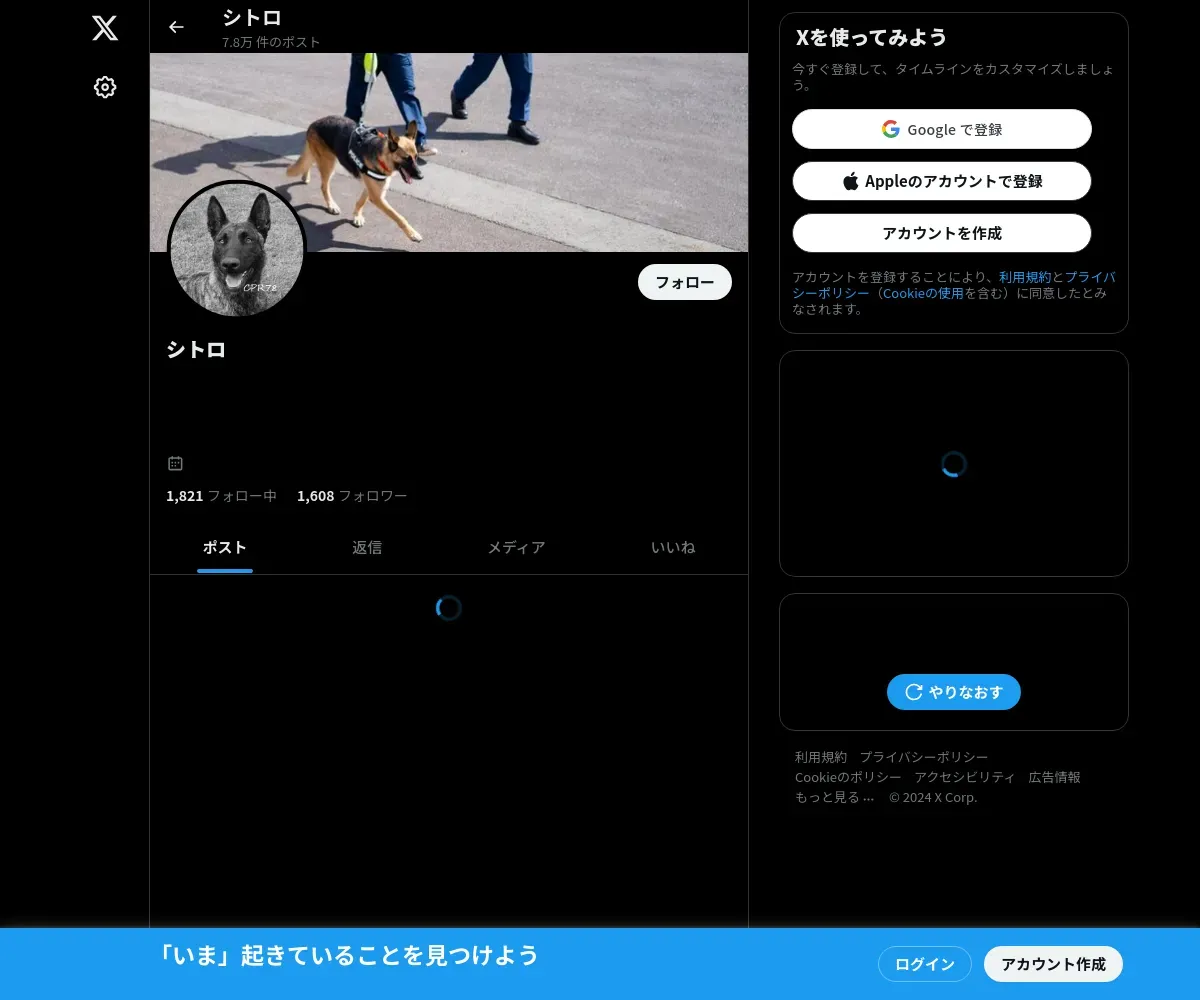Click 「いま」起きていることを見つけよう banner text
This screenshot has width=1200, height=1000.
tap(349, 955)
